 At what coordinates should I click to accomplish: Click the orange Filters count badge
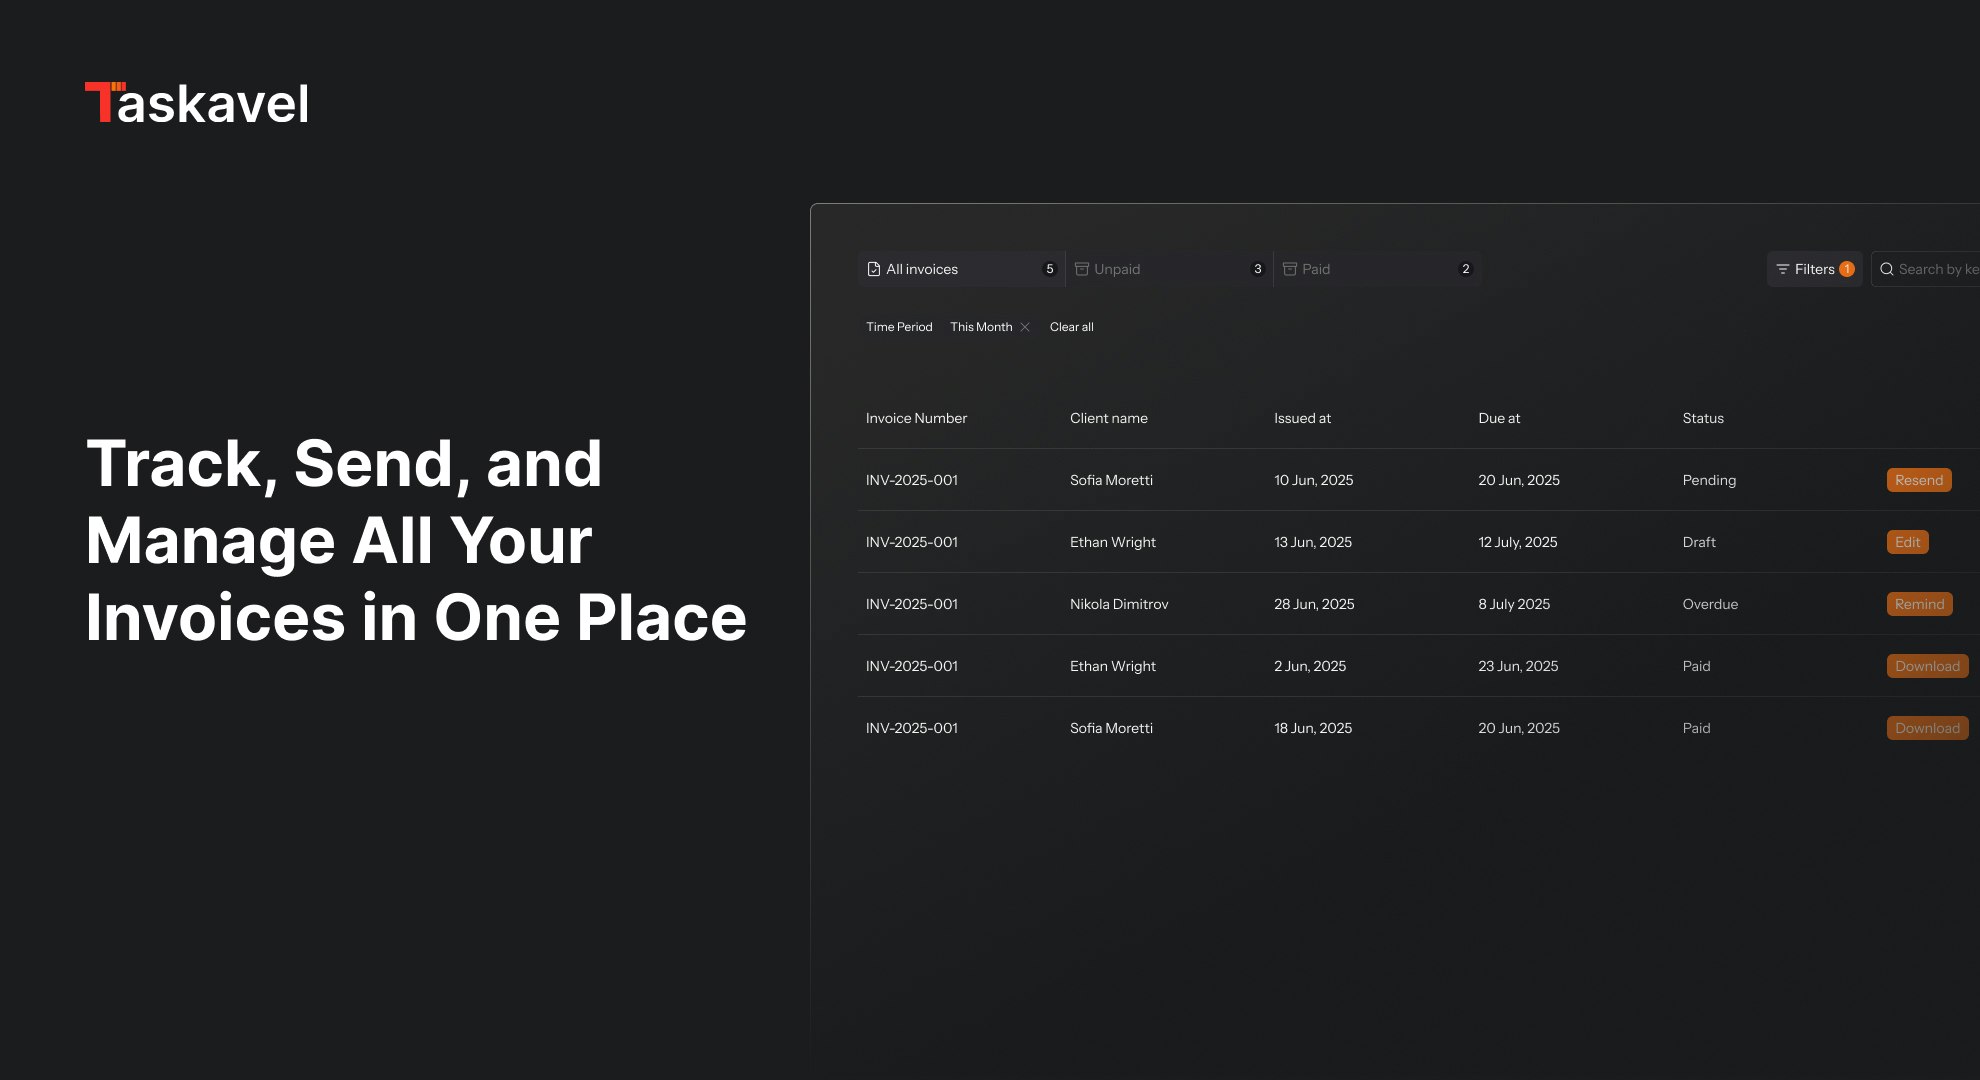coord(1847,269)
